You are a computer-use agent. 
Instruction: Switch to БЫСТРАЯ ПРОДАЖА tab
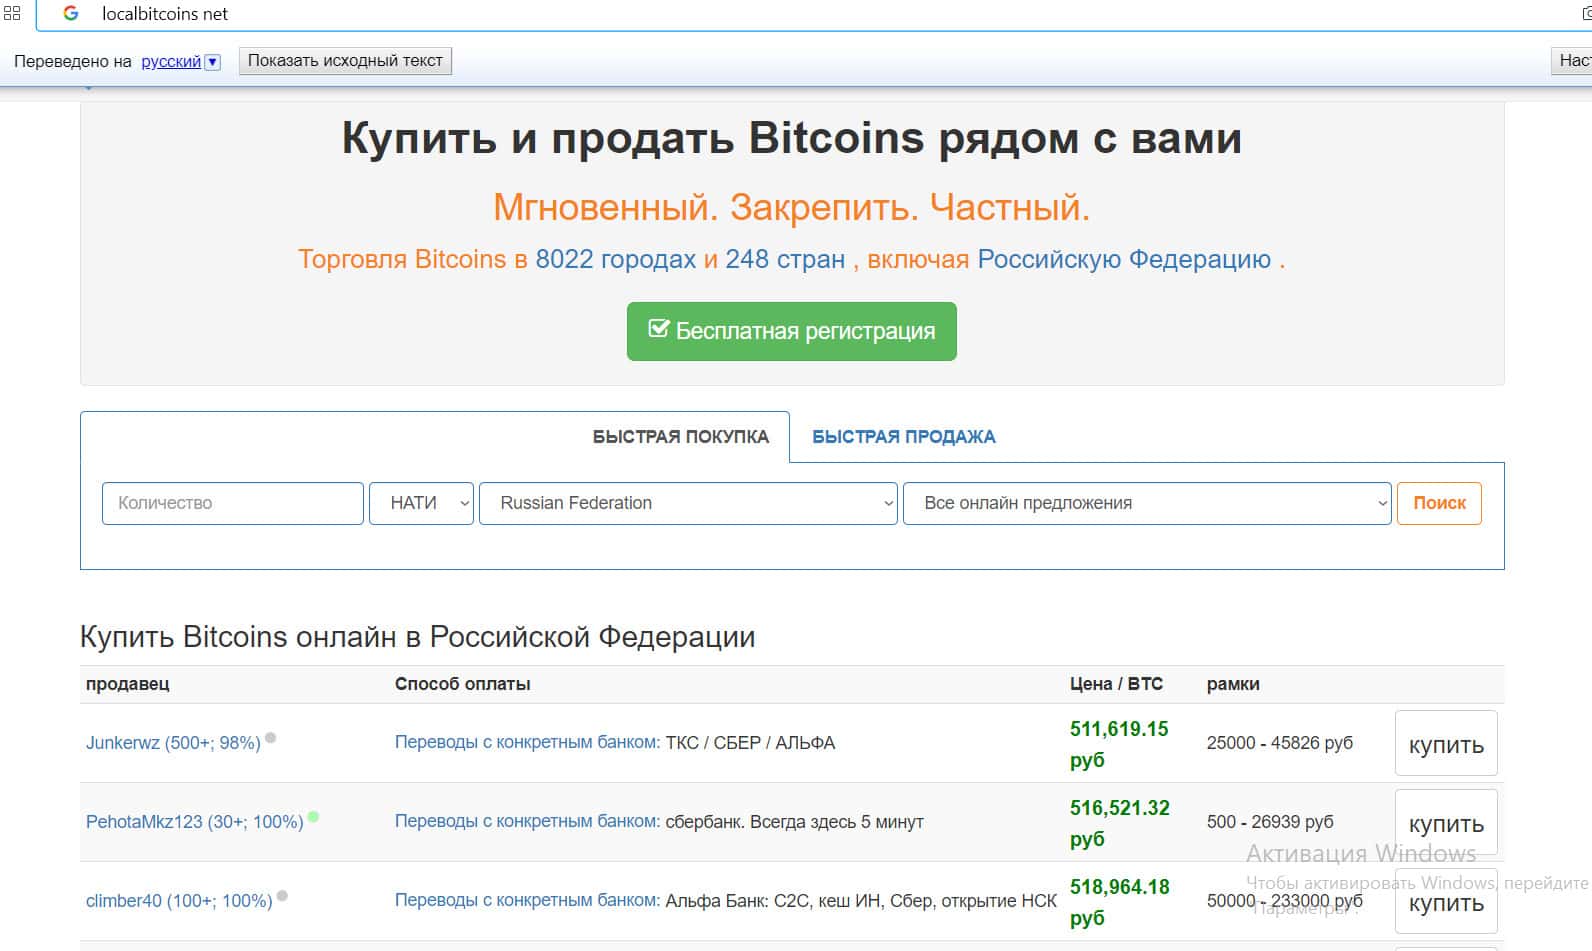(904, 437)
